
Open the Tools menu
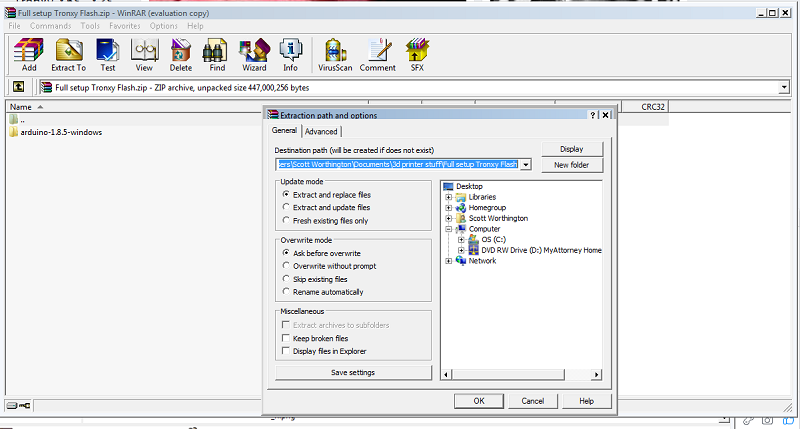90,26
